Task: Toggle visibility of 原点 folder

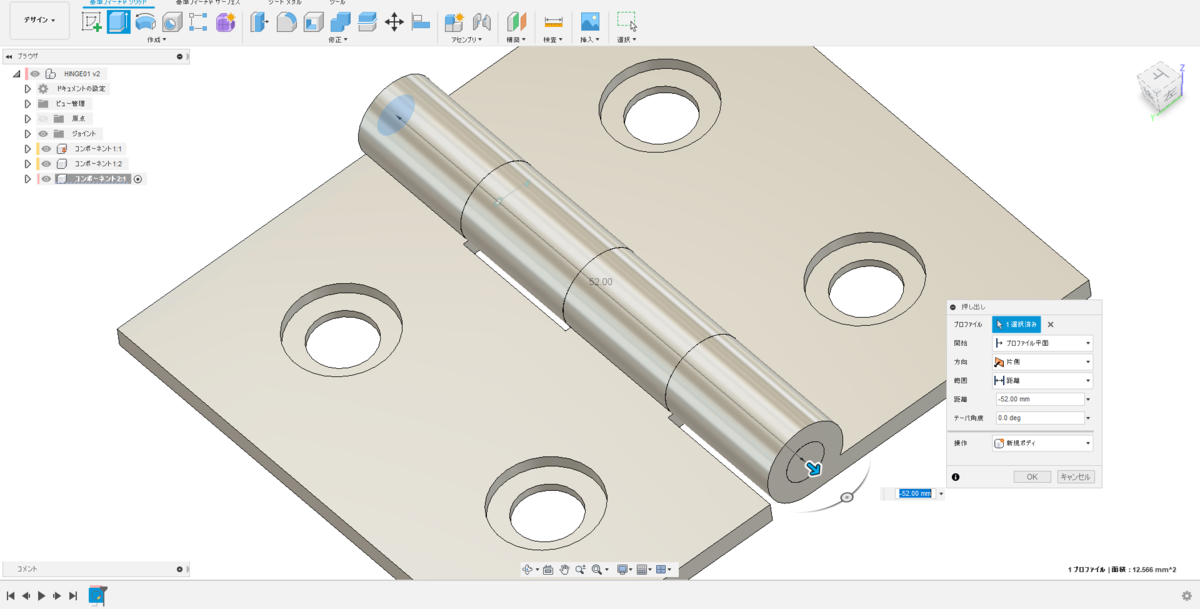Action: pyautogui.click(x=43, y=118)
